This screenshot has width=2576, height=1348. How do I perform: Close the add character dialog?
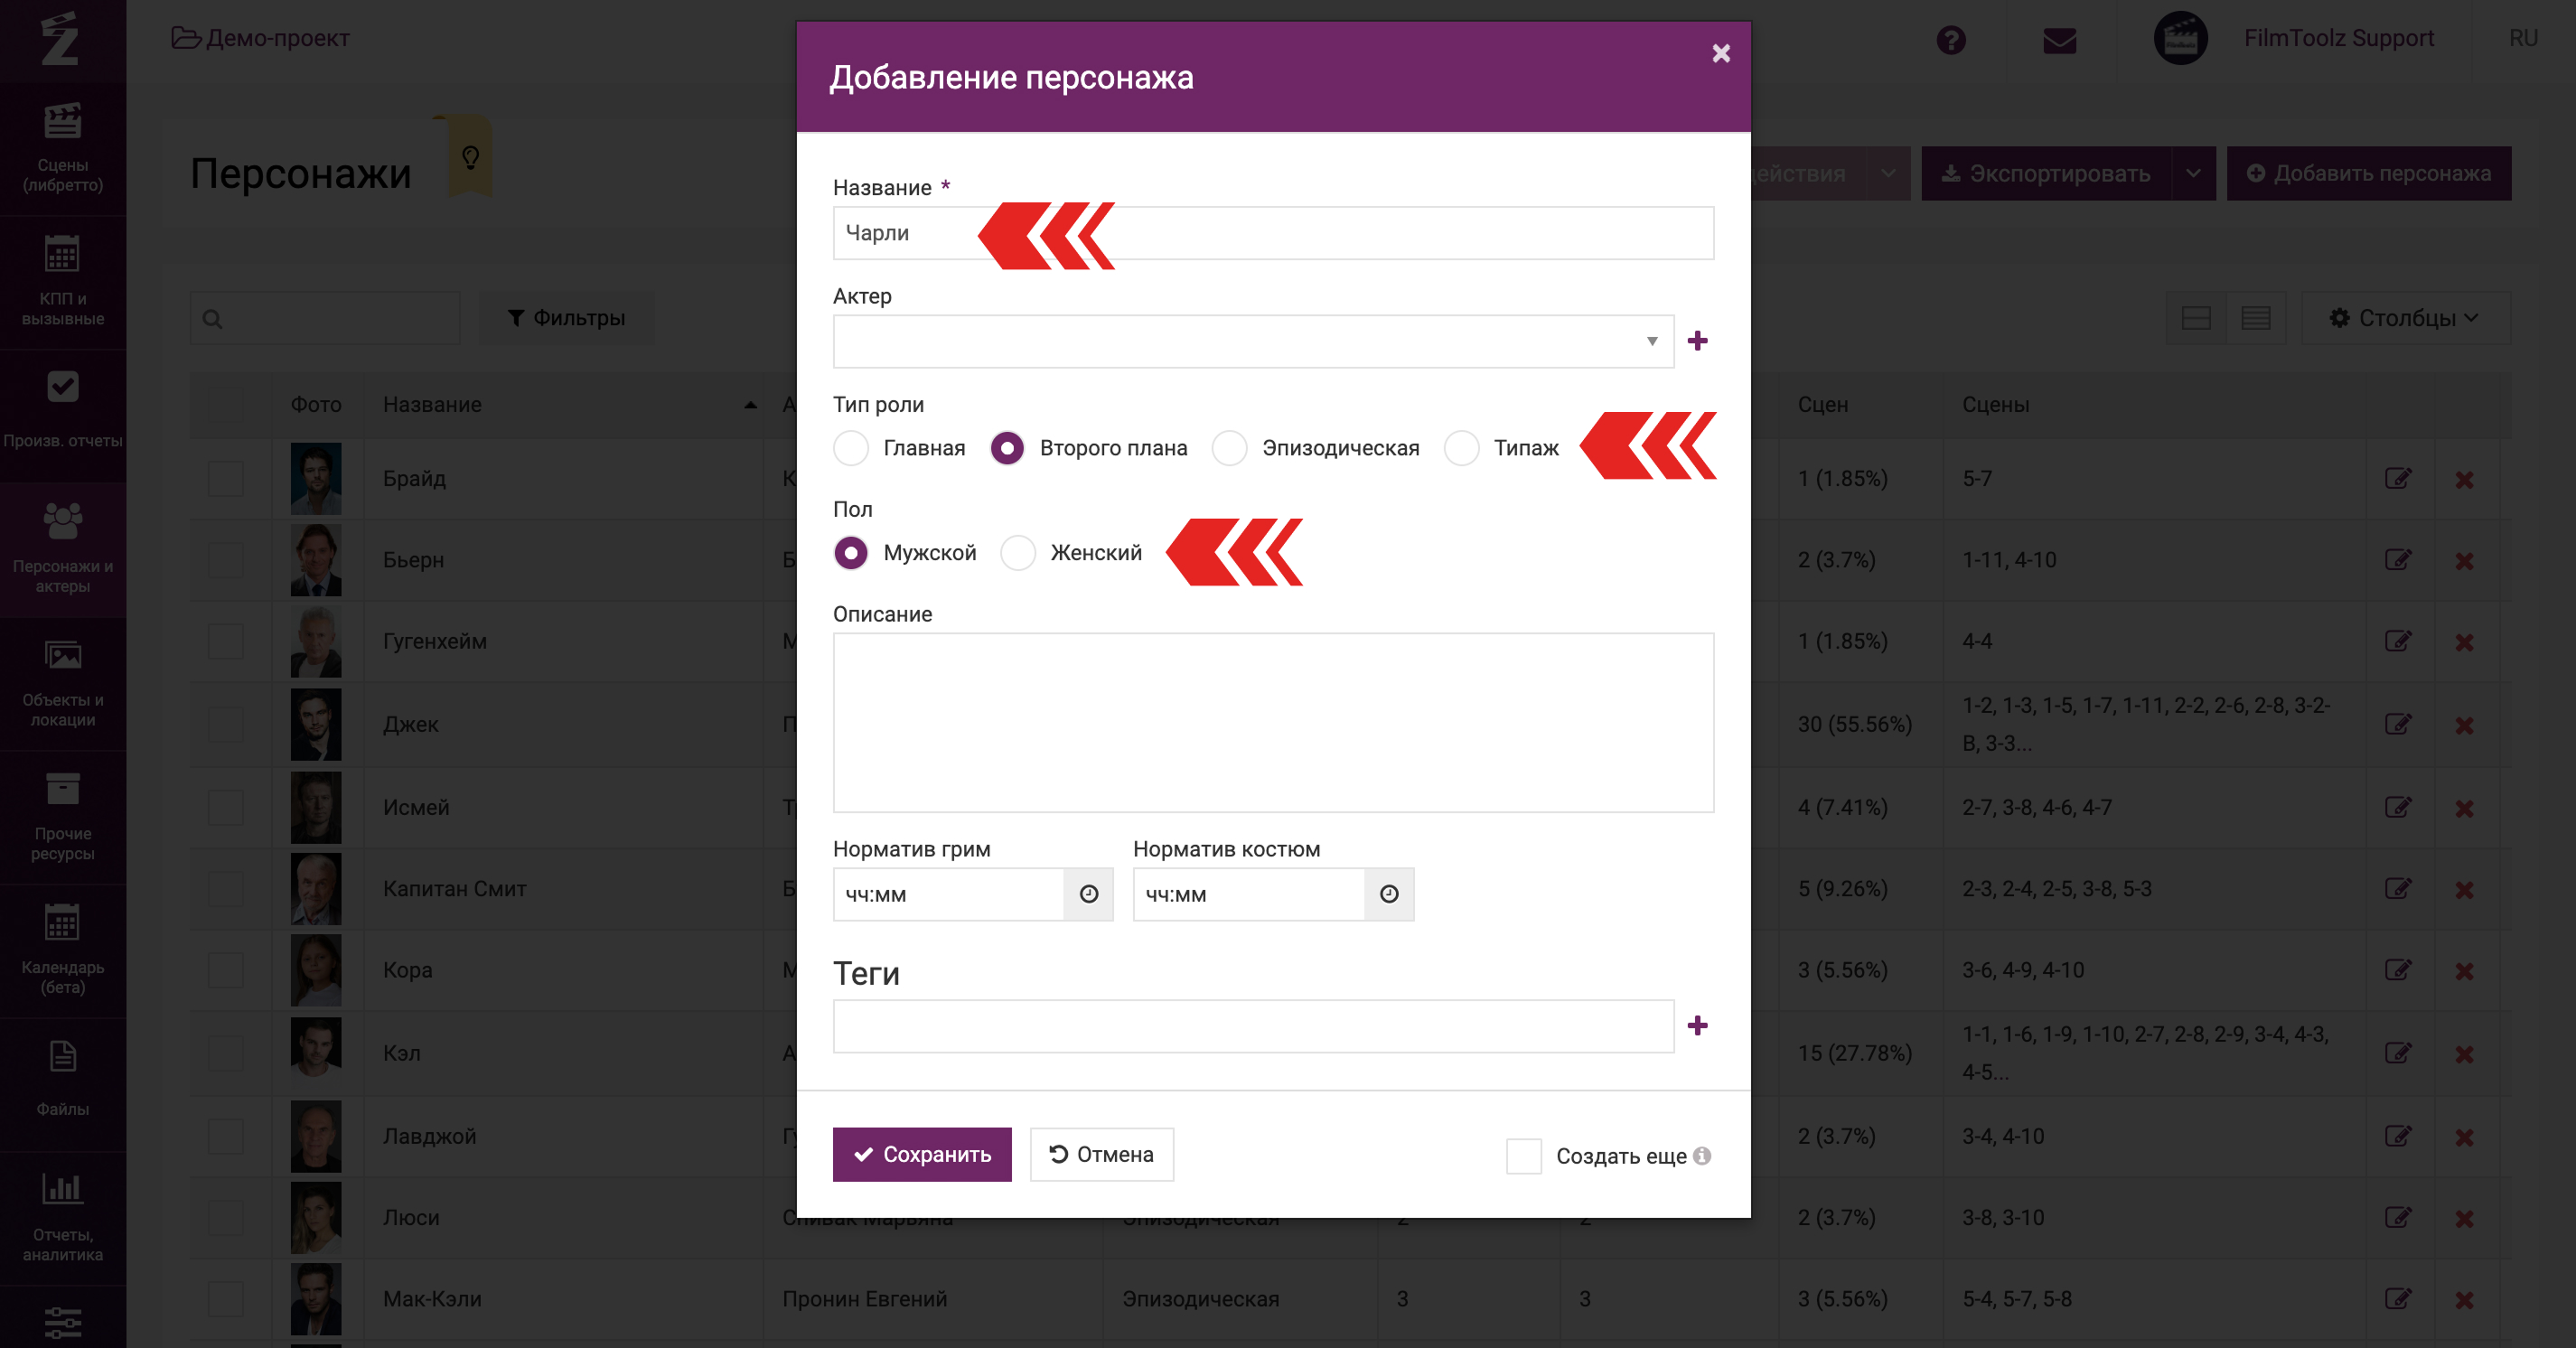[x=1720, y=53]
